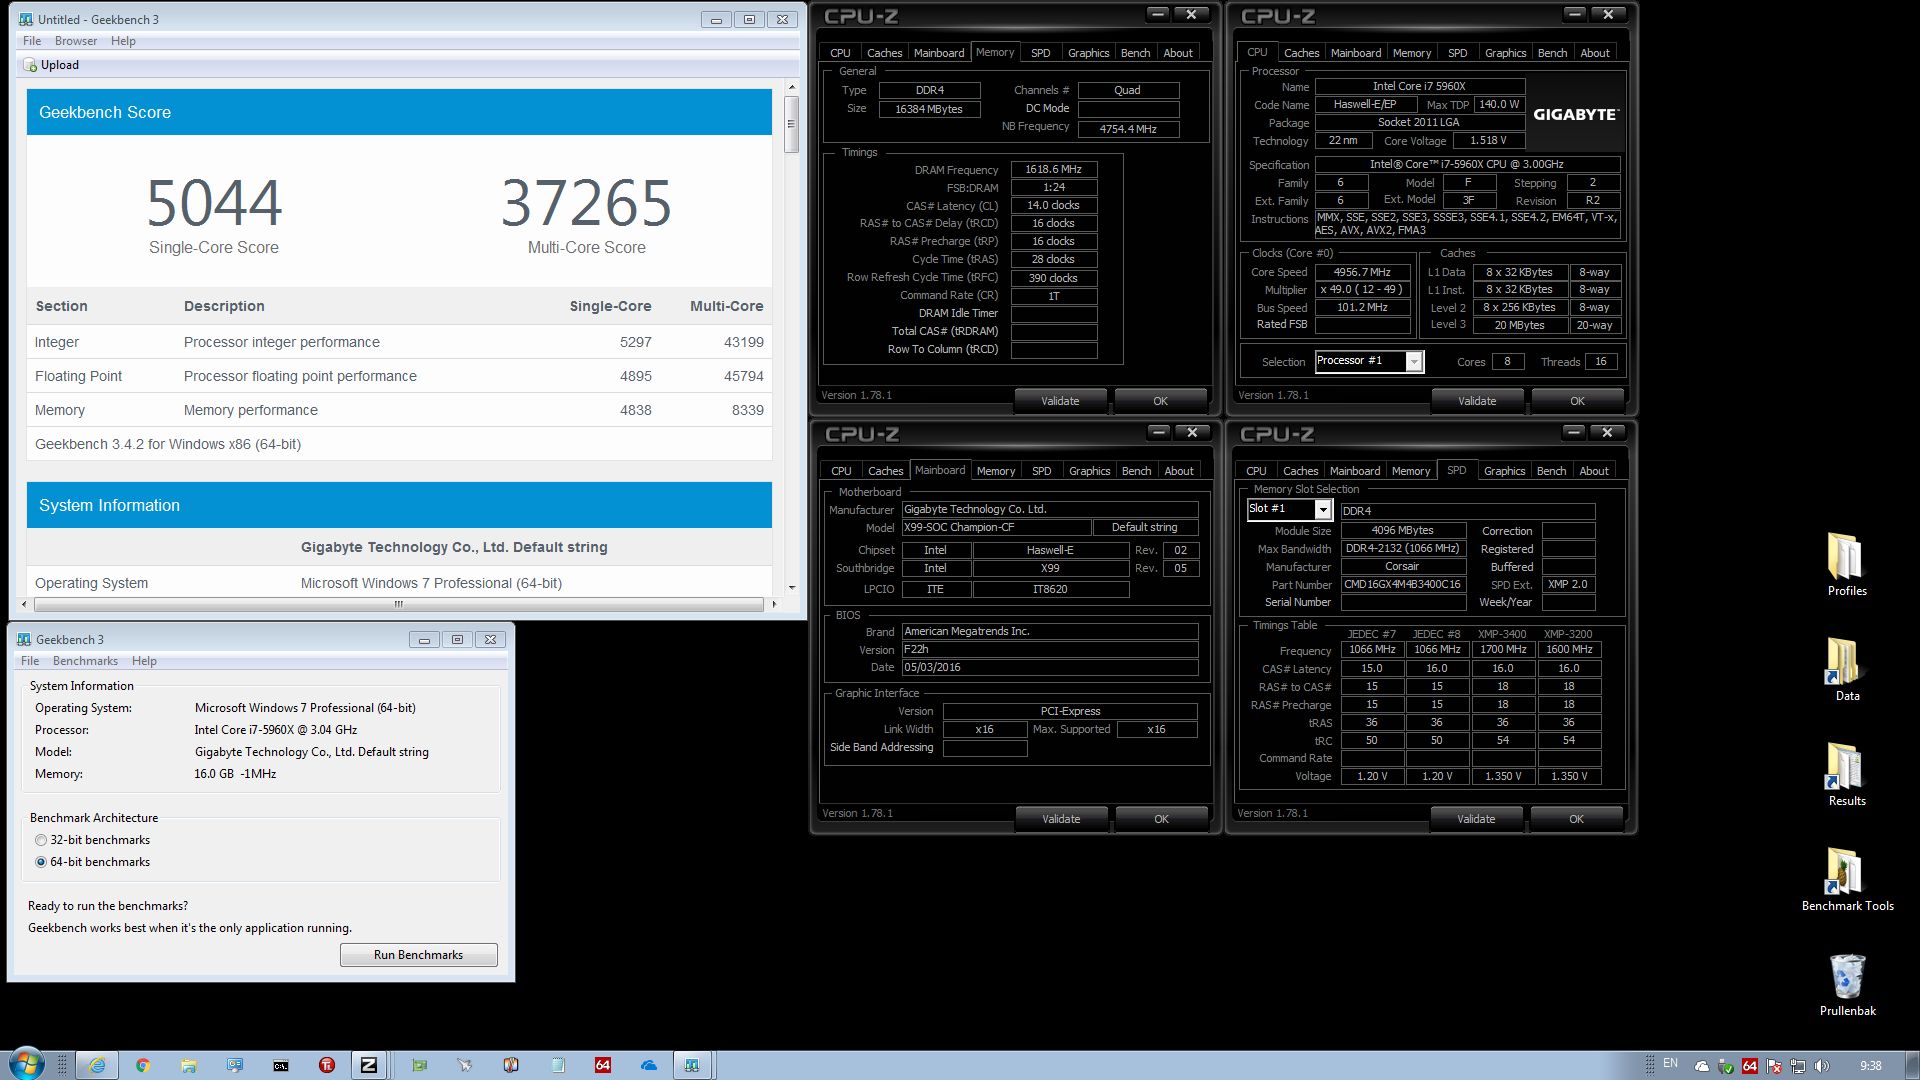Open the Command Prompt taskbar icon

281,1065
